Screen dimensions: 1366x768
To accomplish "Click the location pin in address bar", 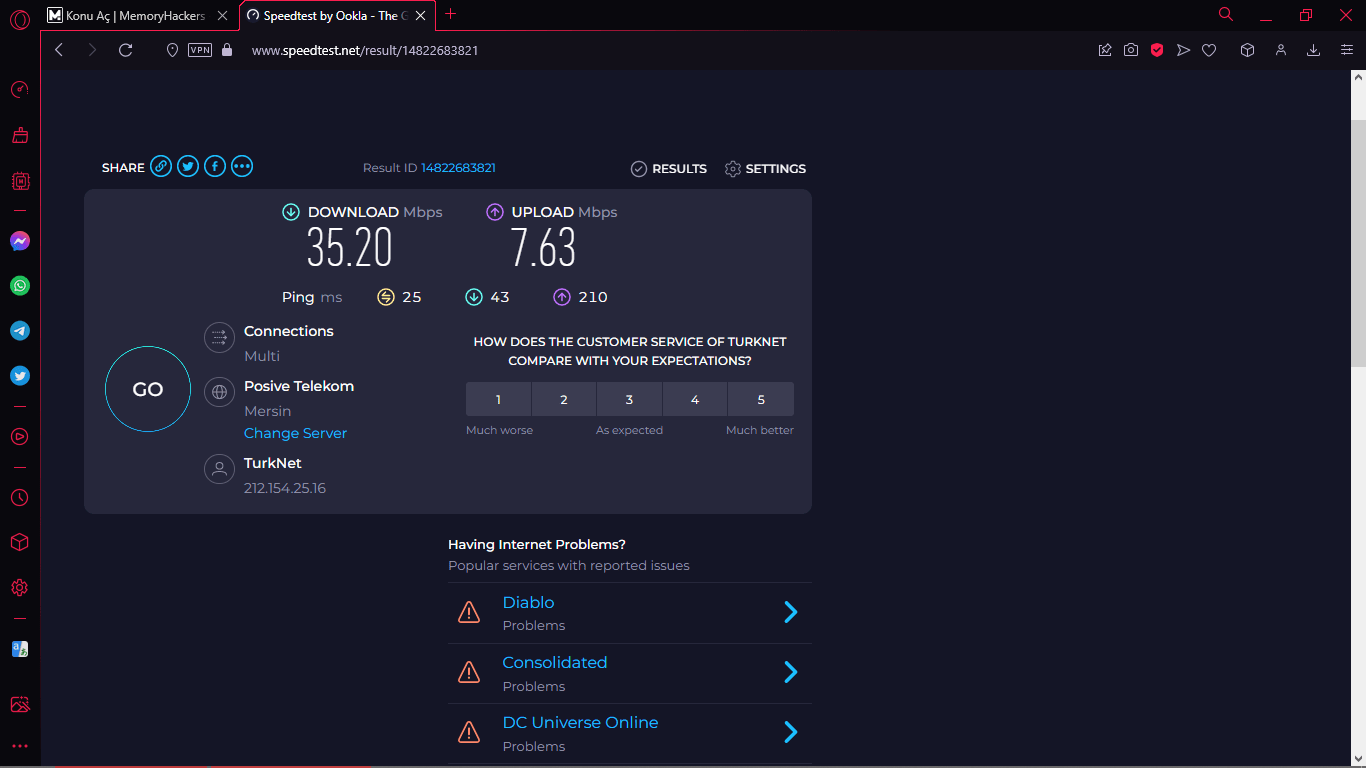I will coord(172,50).
